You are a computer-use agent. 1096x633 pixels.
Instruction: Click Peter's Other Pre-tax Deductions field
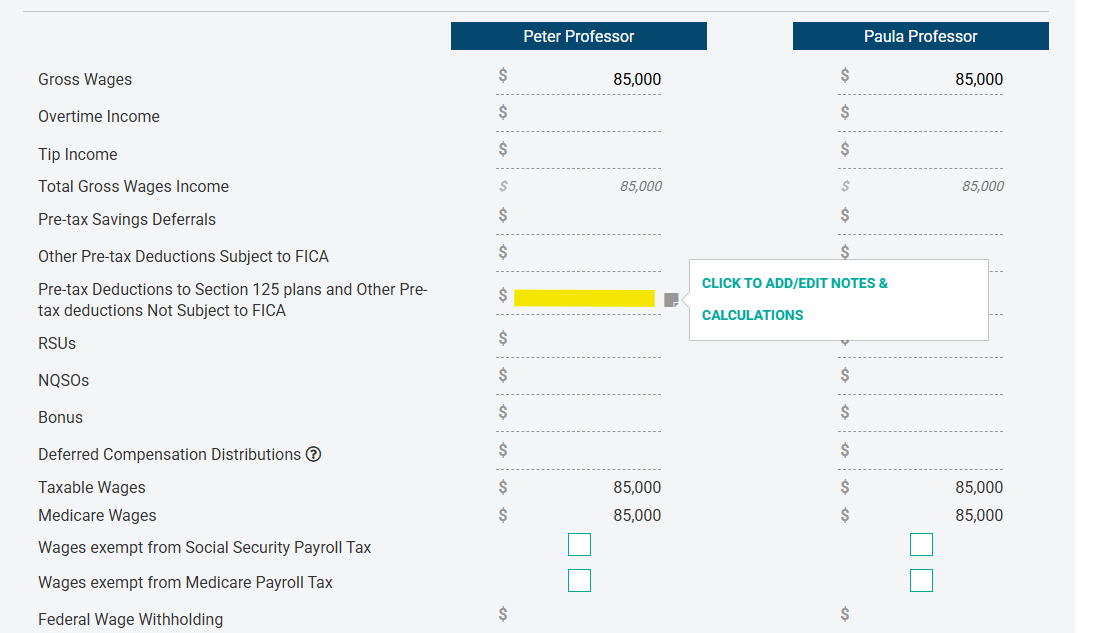point(590,252)
